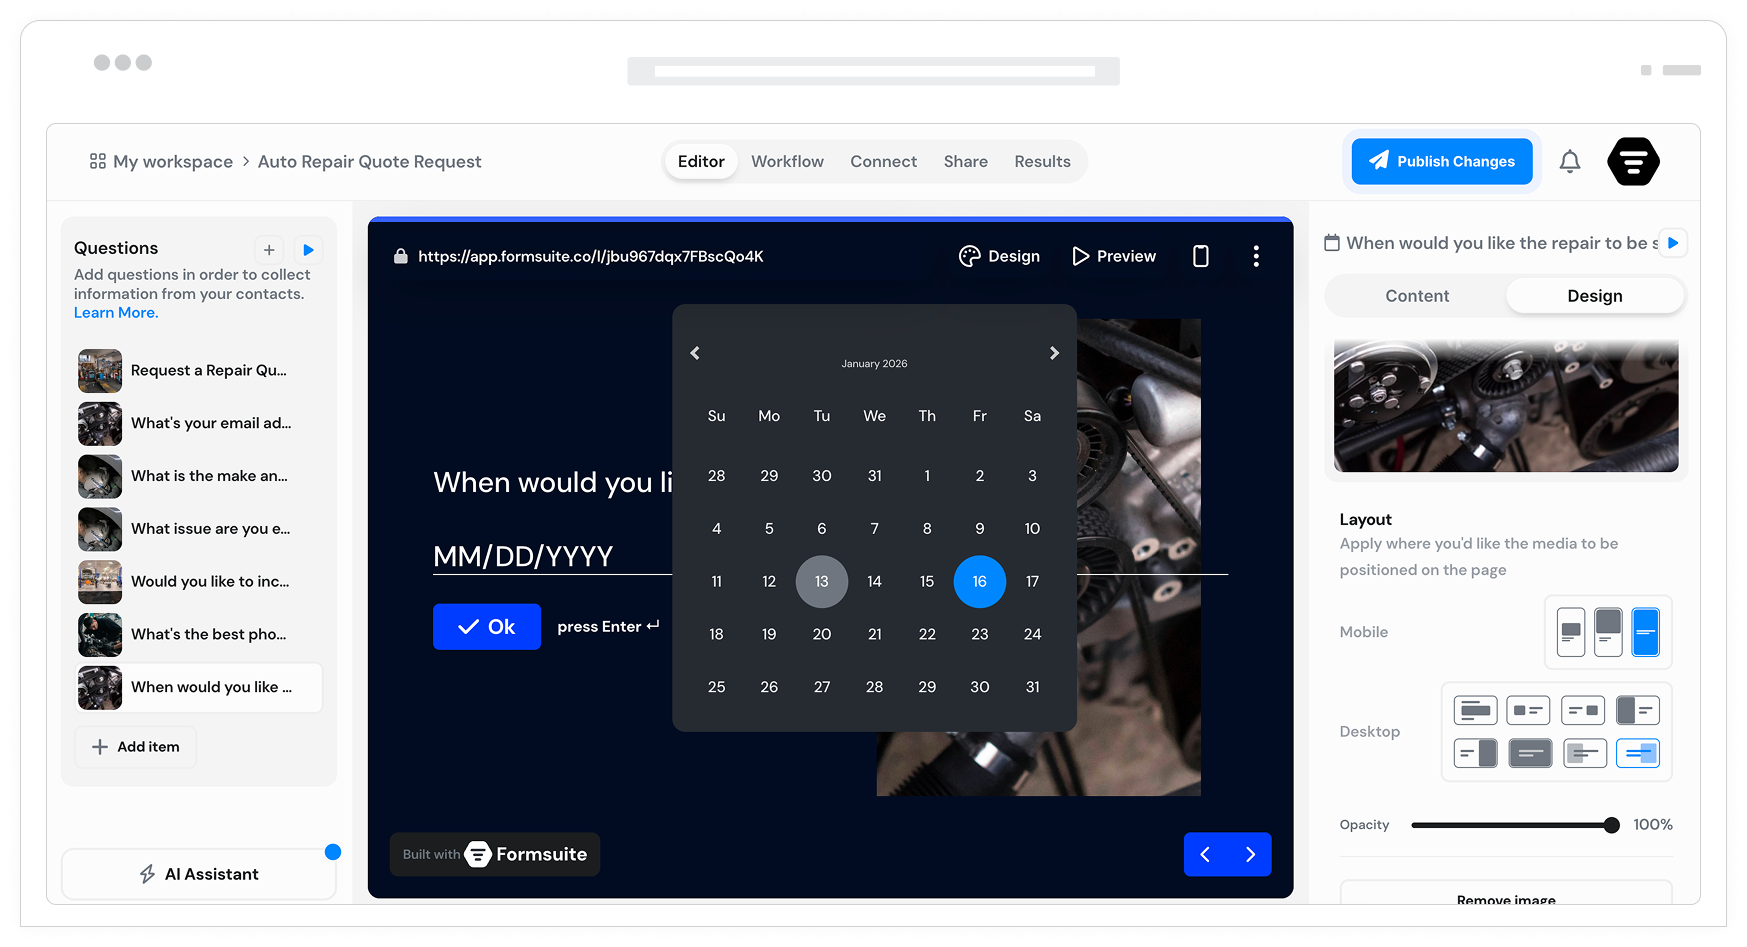The width and height of the screenshot is (1747, 947).
Task: Open the Content tab in right panel
Action: (1416, 296)
